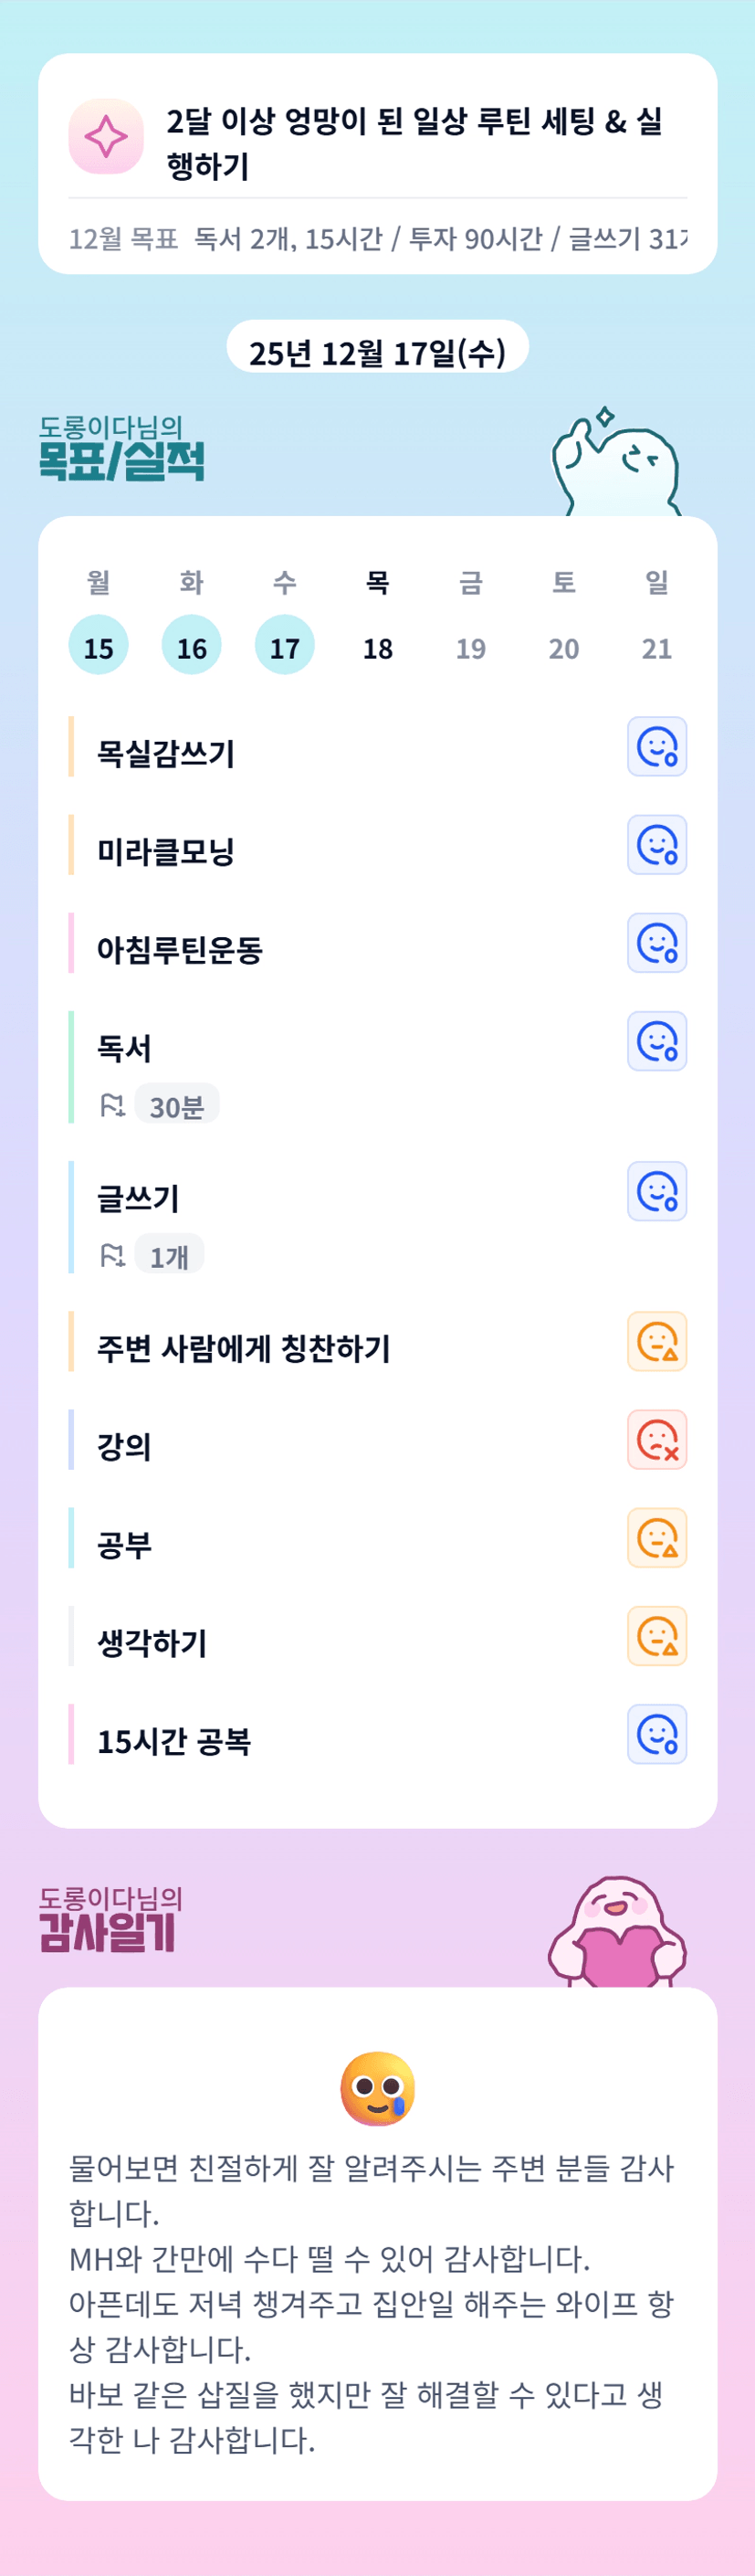Click the pink sparkle goal icon
The width and height of the screenshot is (755, 2576).
[x=106, y=136]
